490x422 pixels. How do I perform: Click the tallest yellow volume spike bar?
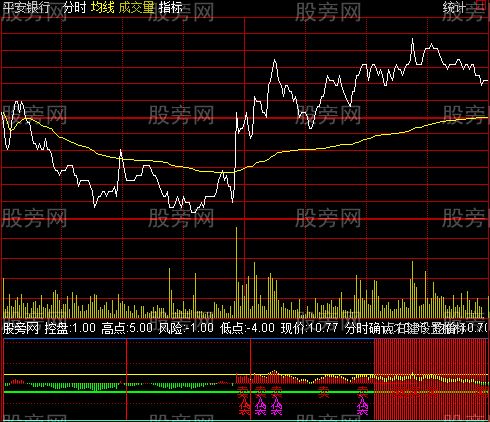pyautogui.click(x=236, y=272)
